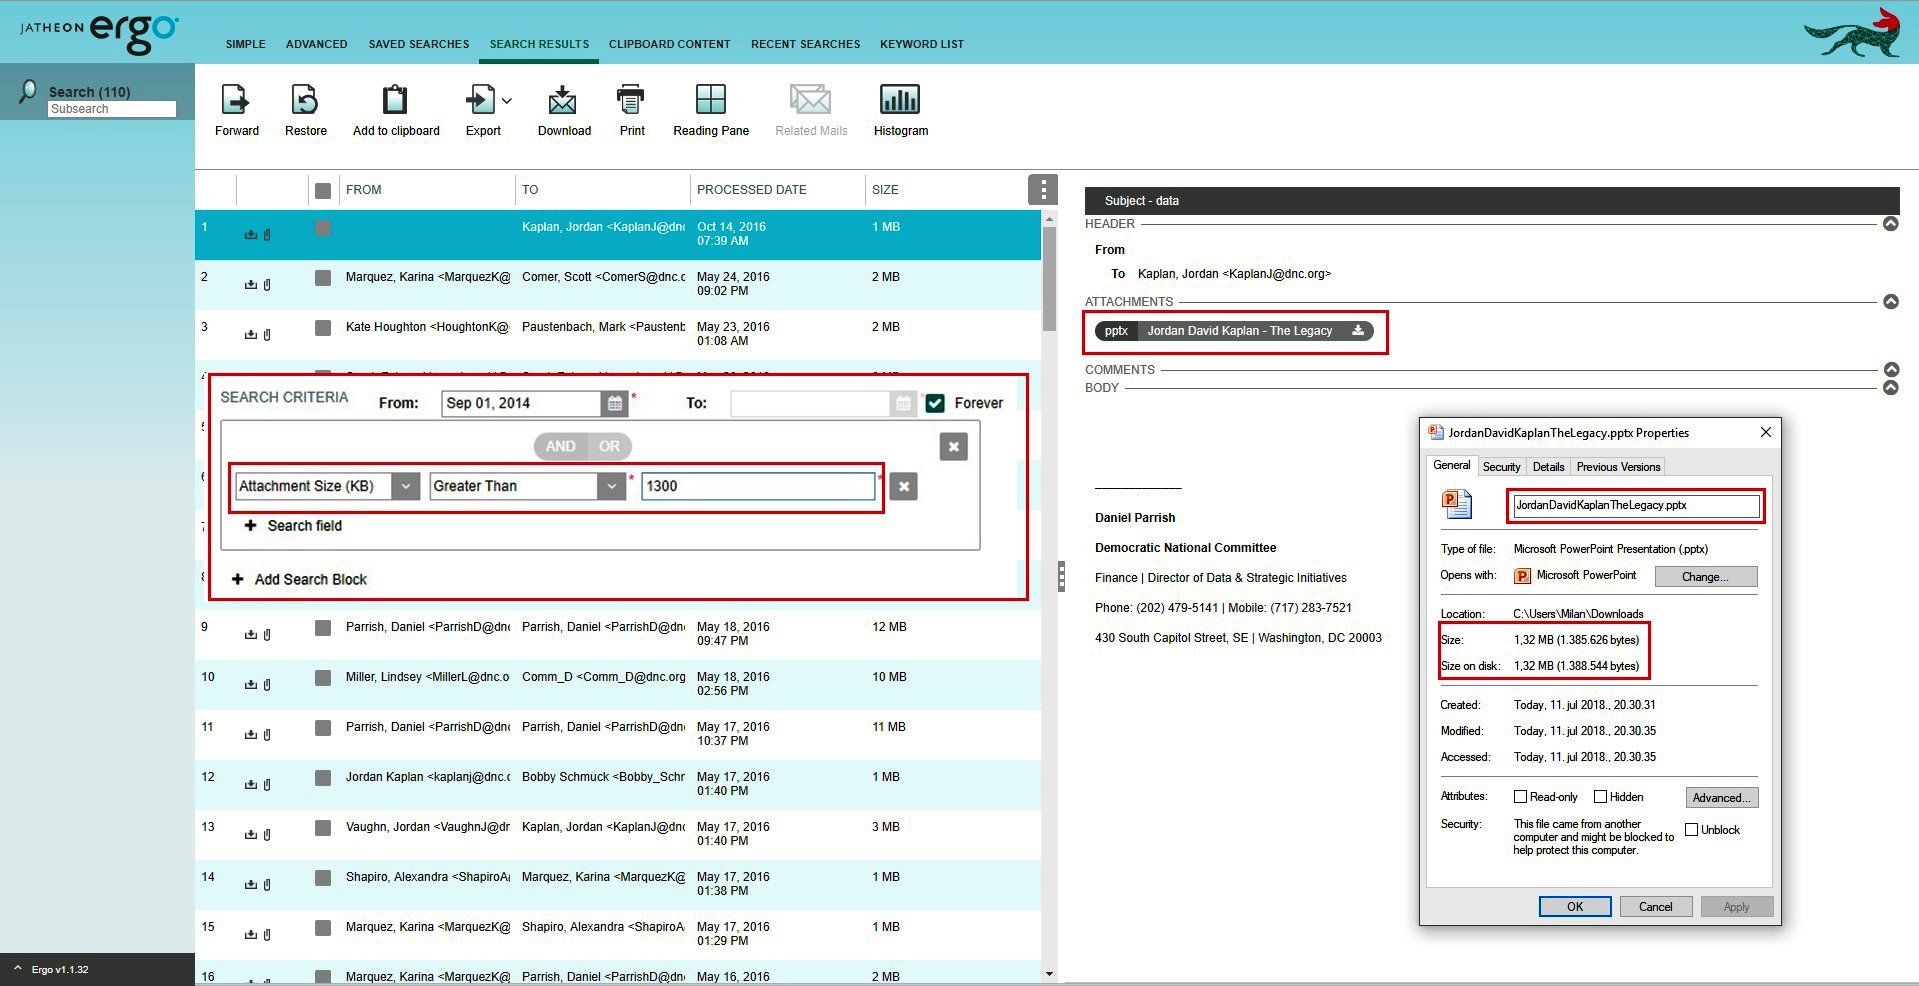
Task: Download the pptx attachment from the pill
Action: 1358,331
